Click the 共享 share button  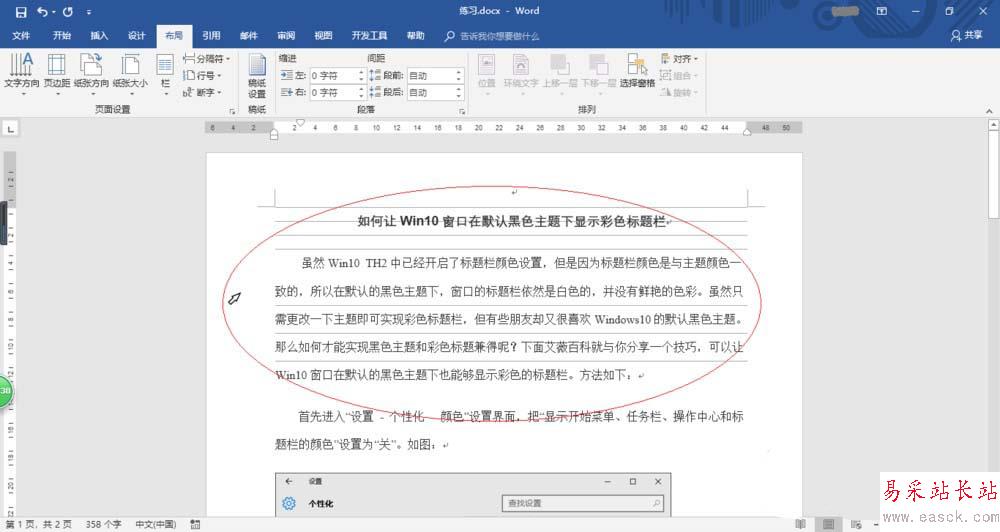tap(967, 36)
